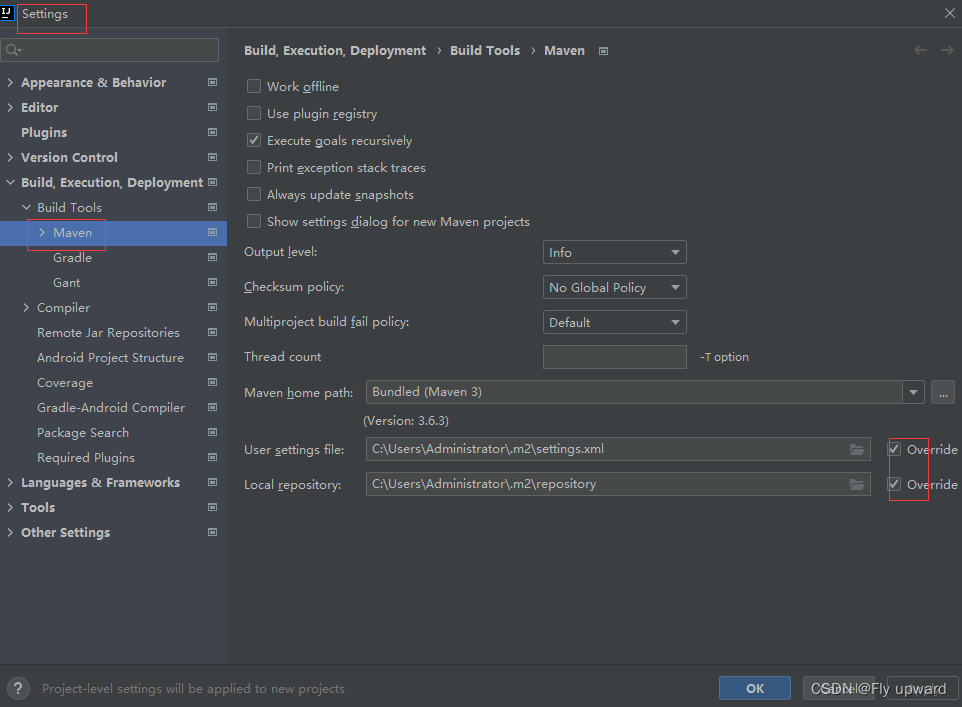Viewport: 962px width, 707px height.
Task: Confirm settings with OK button
Action: [x=755, y=689]
